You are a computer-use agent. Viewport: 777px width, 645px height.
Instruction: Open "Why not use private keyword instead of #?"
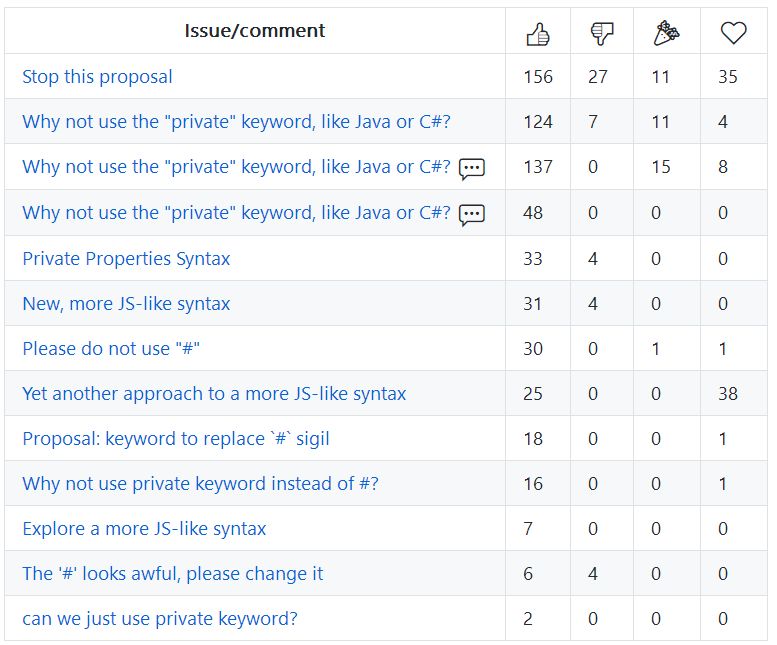[x=200, y=483]
